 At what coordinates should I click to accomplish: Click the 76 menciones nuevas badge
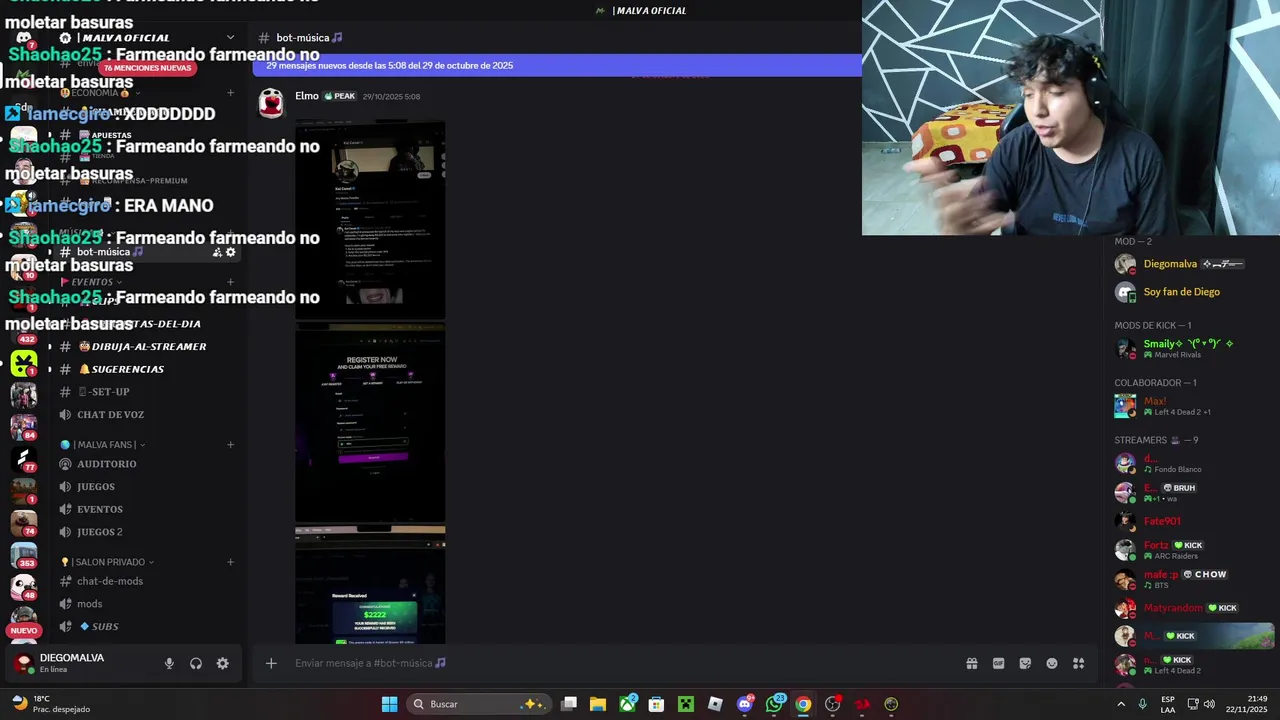147,68
